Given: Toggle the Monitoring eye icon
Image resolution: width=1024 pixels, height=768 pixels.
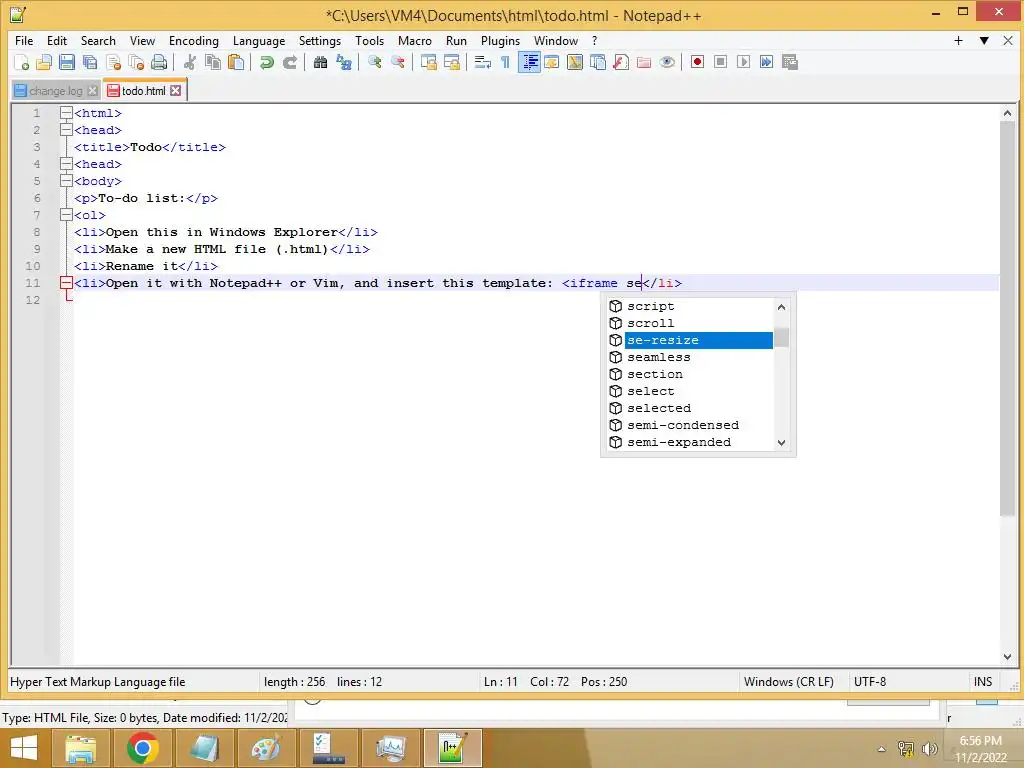Looking at the screenshot, I should (x=667, y=63).
